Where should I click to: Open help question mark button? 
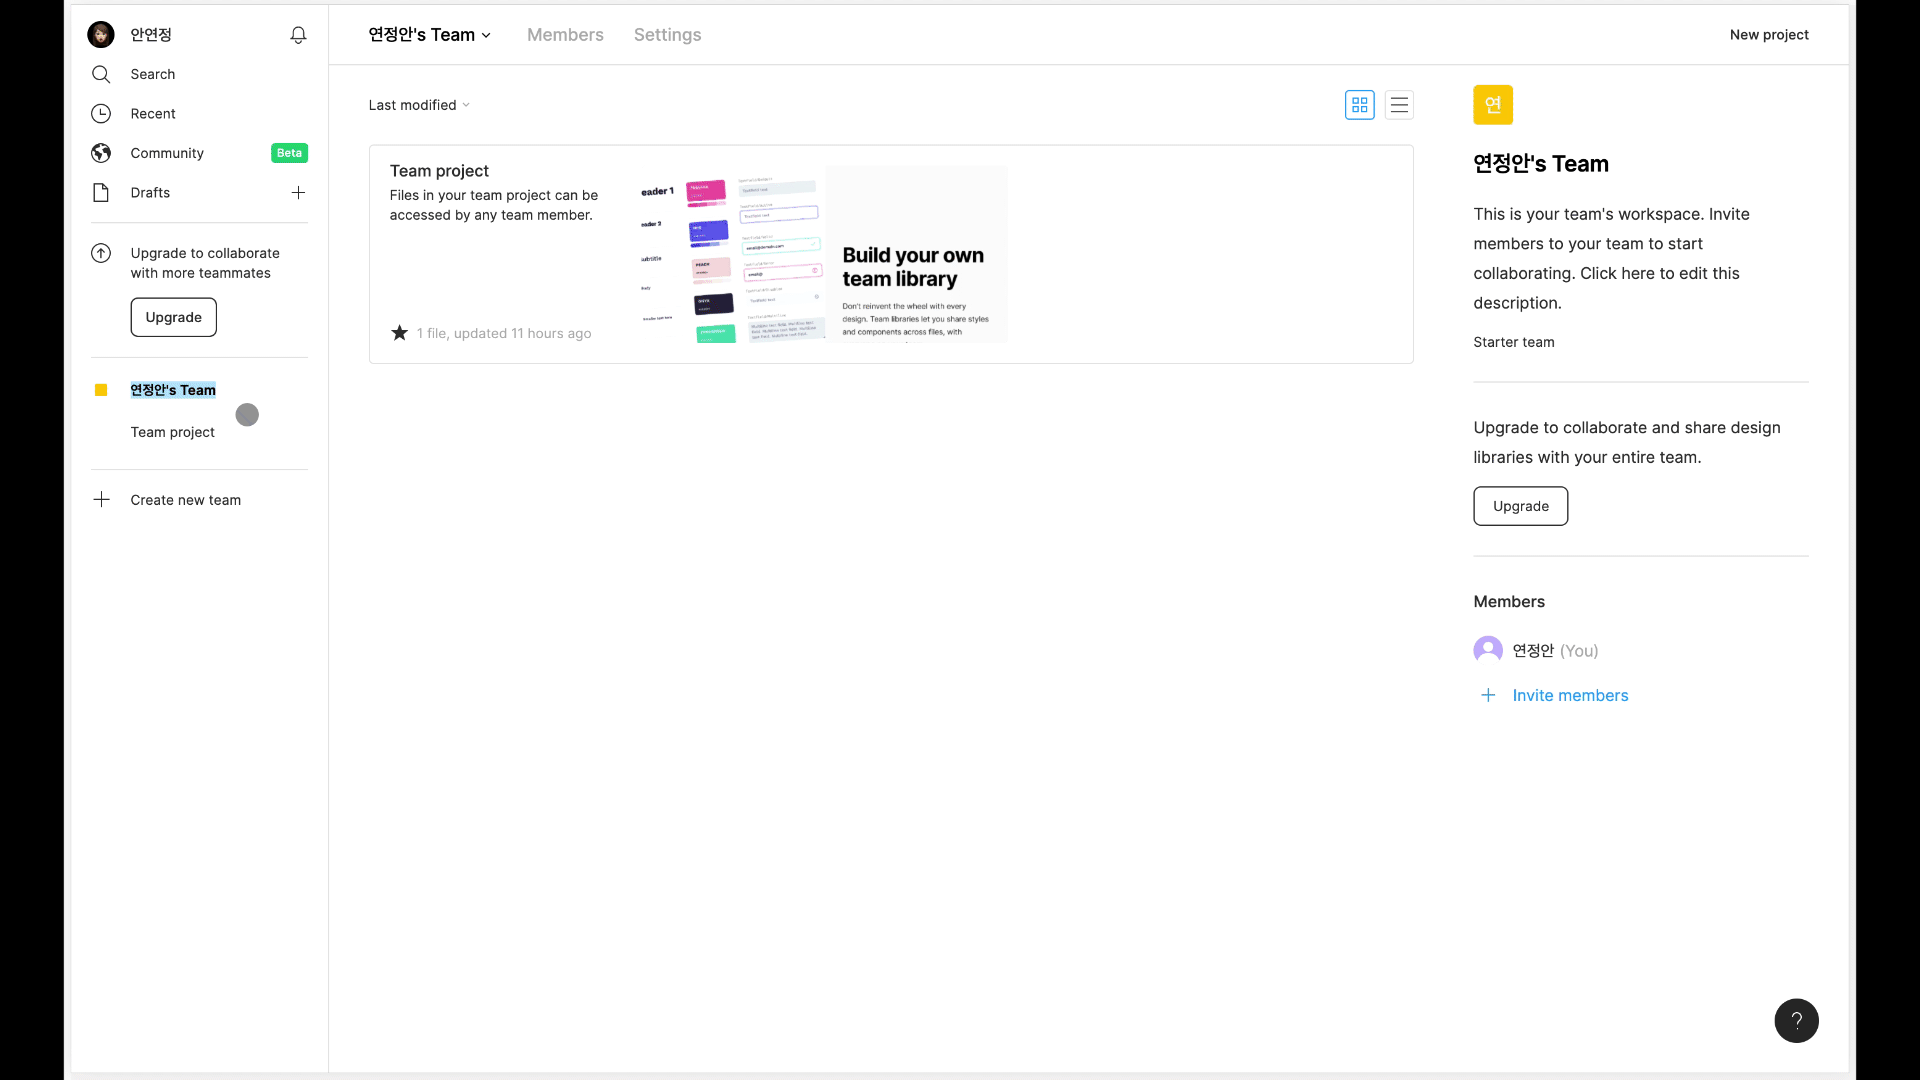pos(1796,1021)
